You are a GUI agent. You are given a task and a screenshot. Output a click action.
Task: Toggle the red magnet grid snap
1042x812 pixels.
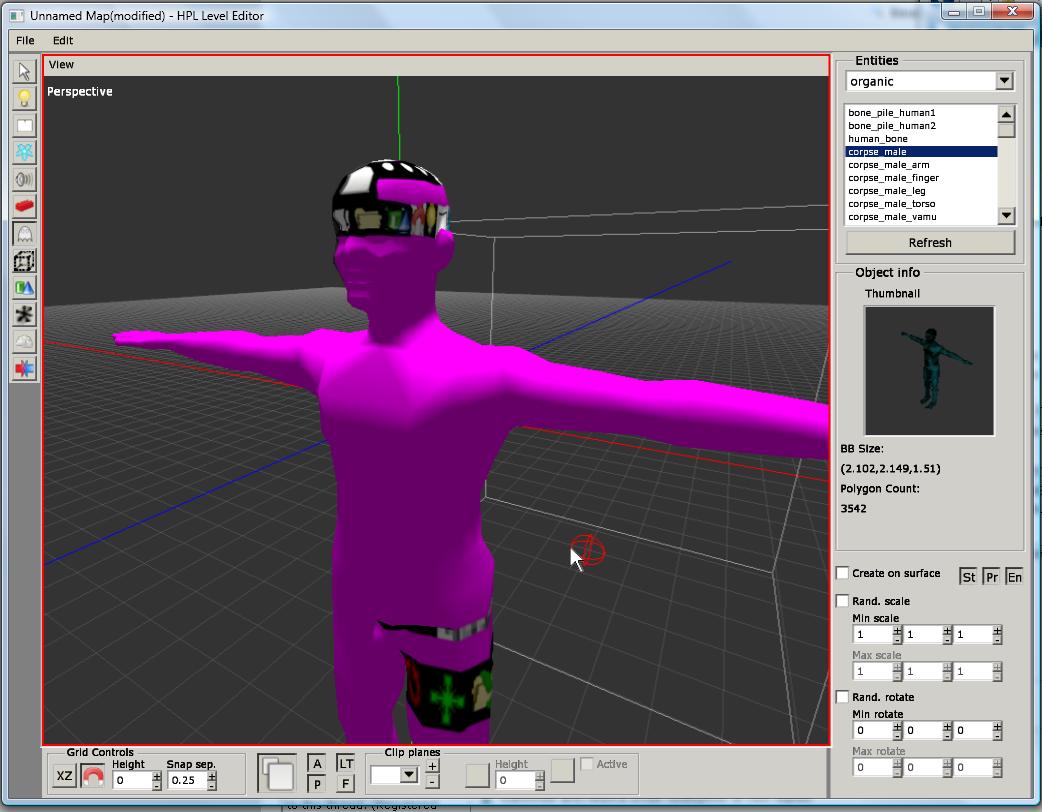tap(93, 776)
